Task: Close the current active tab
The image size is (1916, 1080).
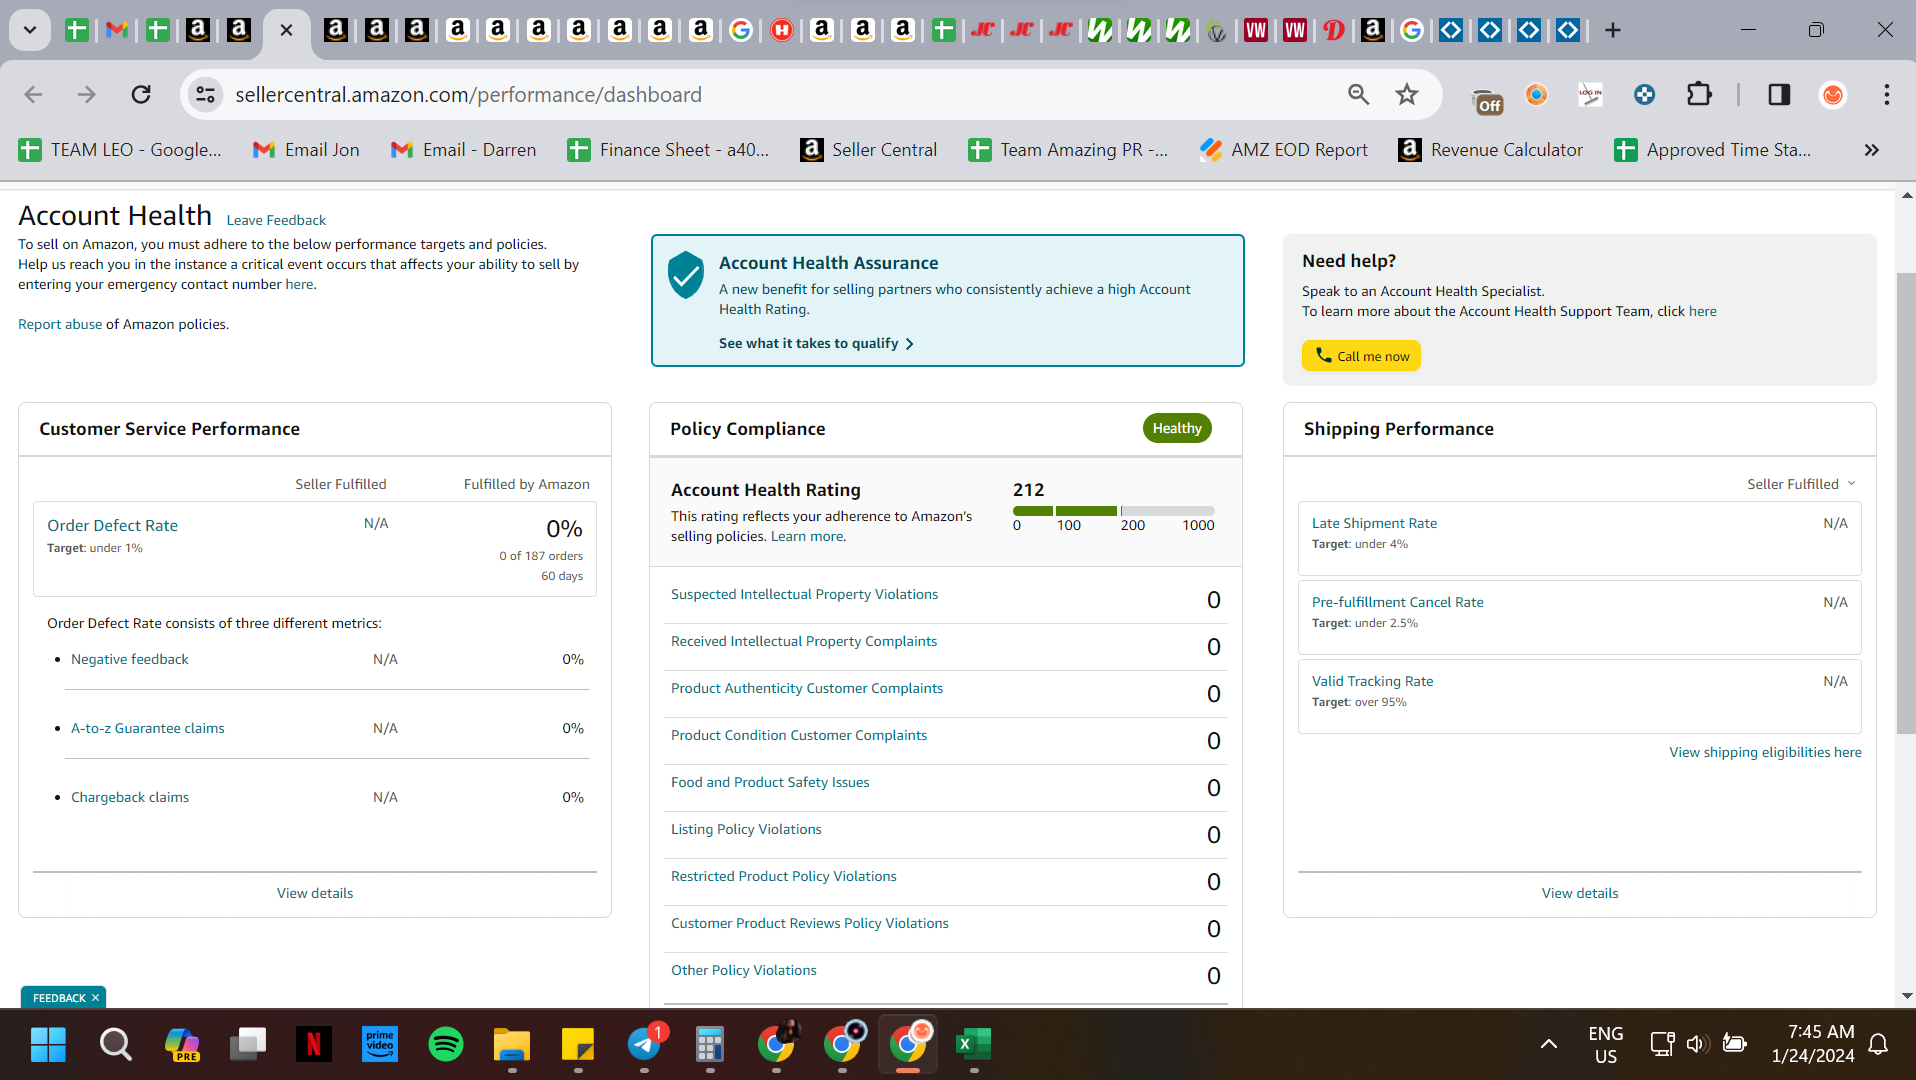Action: 286,30
